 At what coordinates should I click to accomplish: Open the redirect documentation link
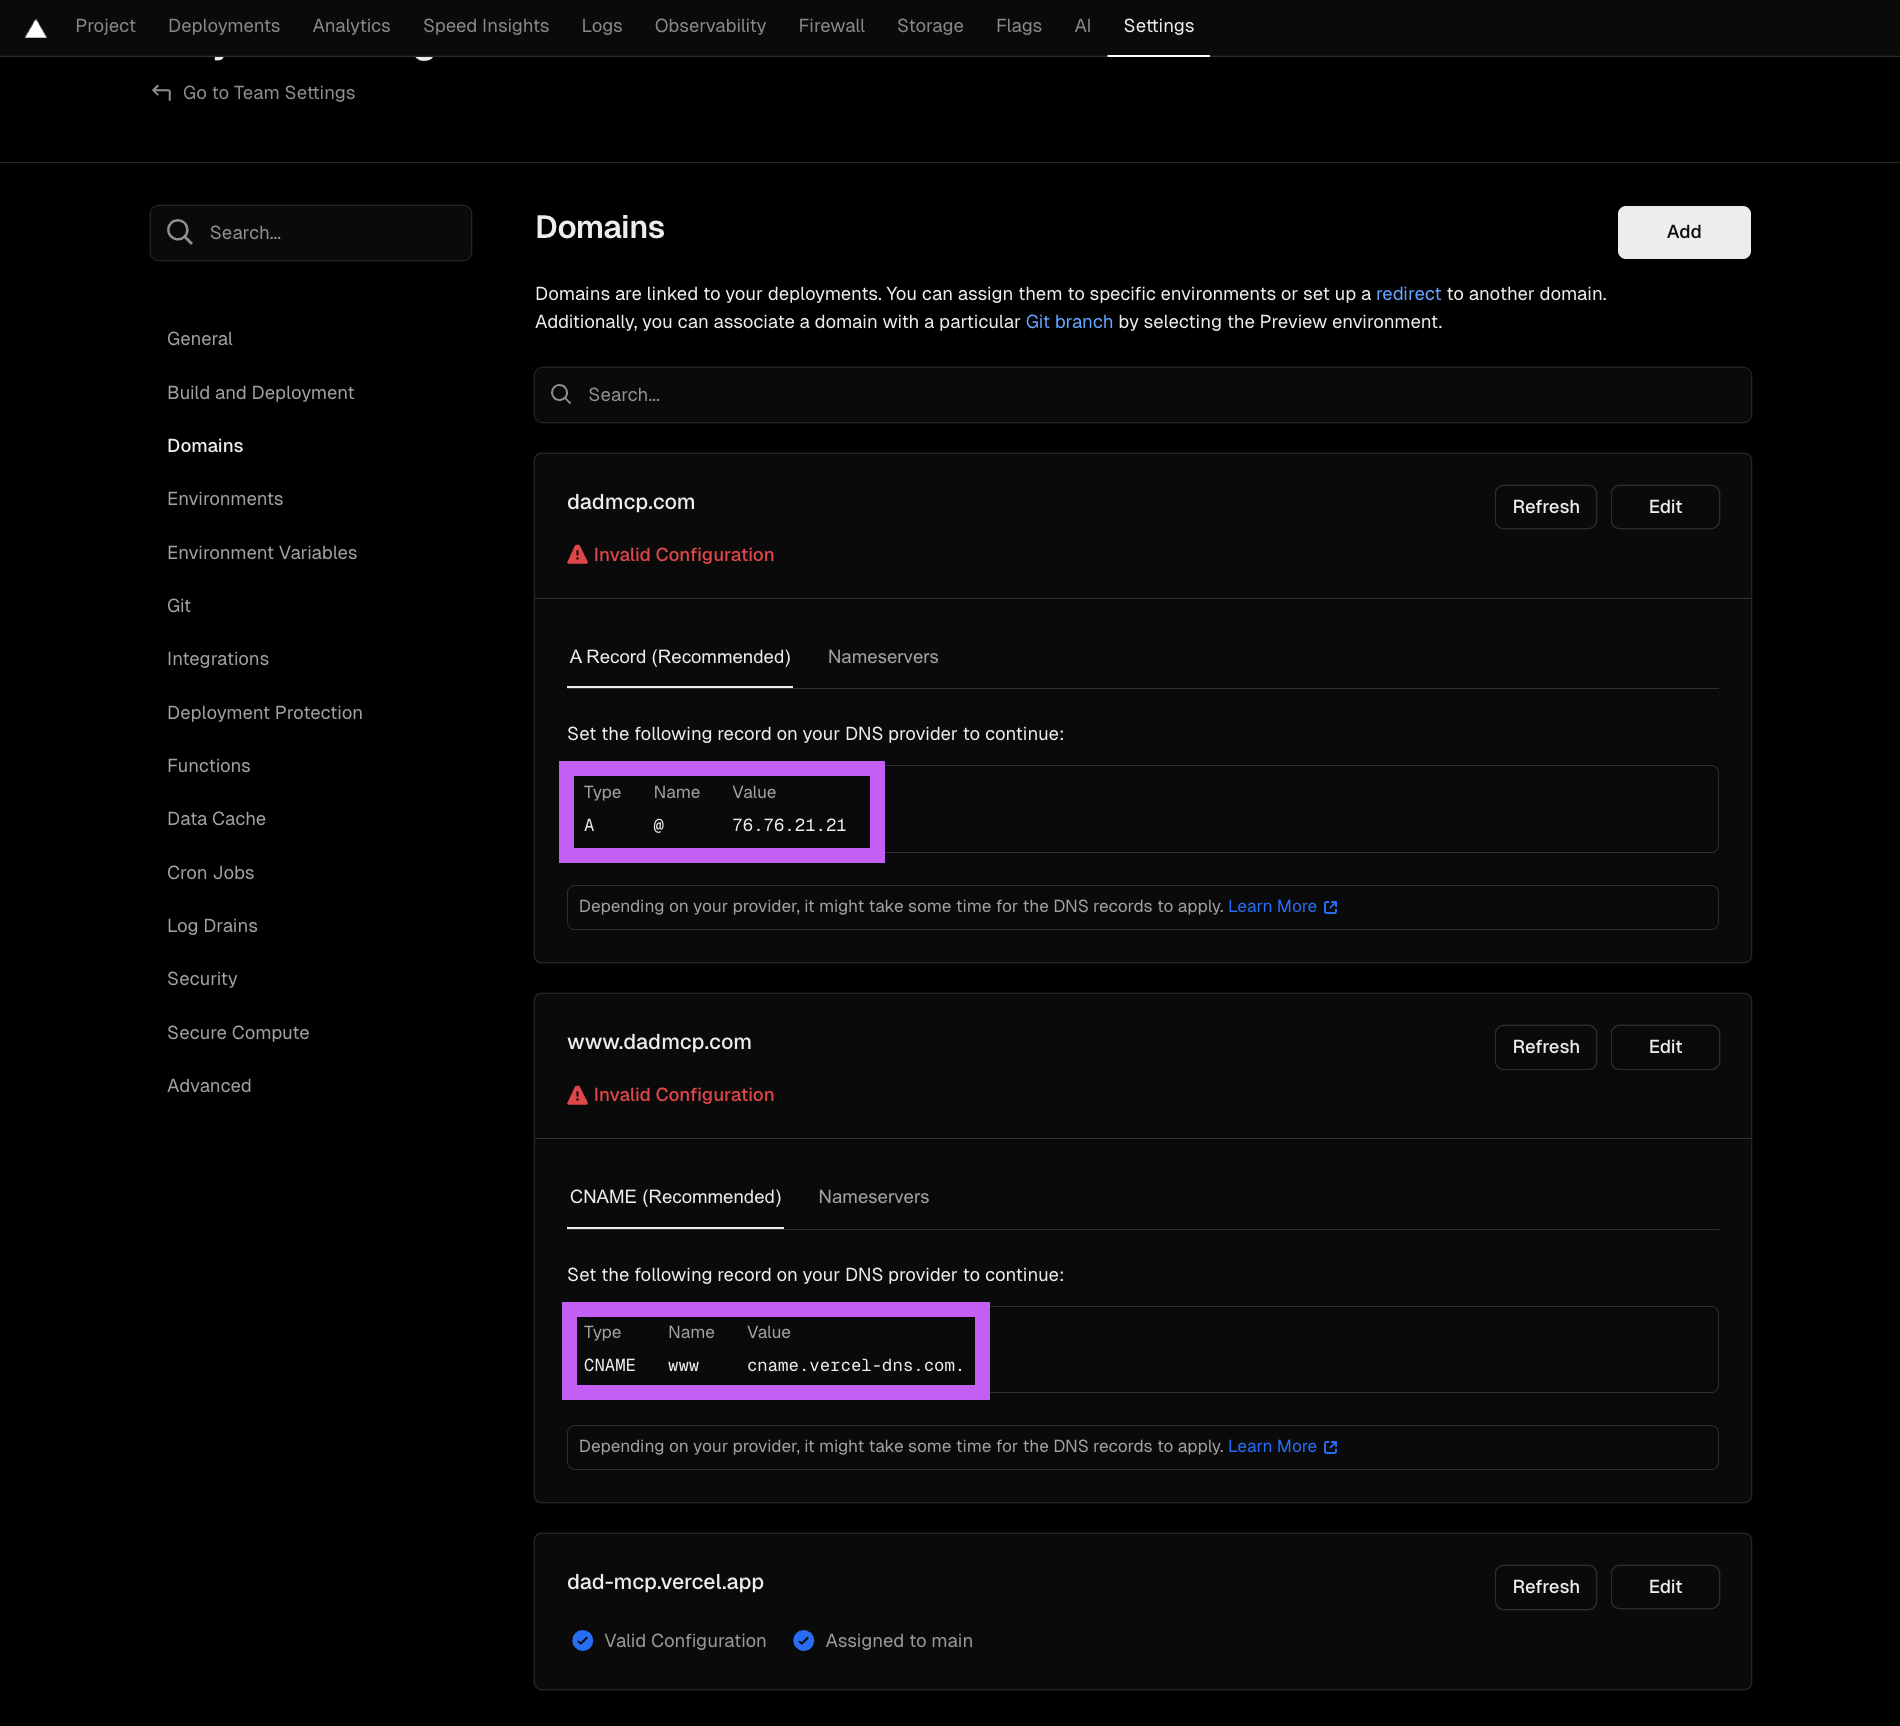pos(1408,294)
